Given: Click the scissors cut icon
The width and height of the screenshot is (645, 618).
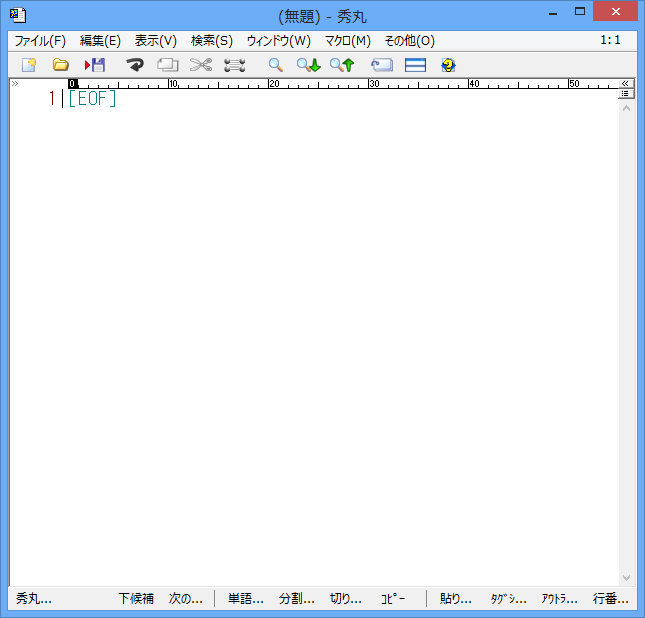Looking at the screenshot, I should 201,65.
